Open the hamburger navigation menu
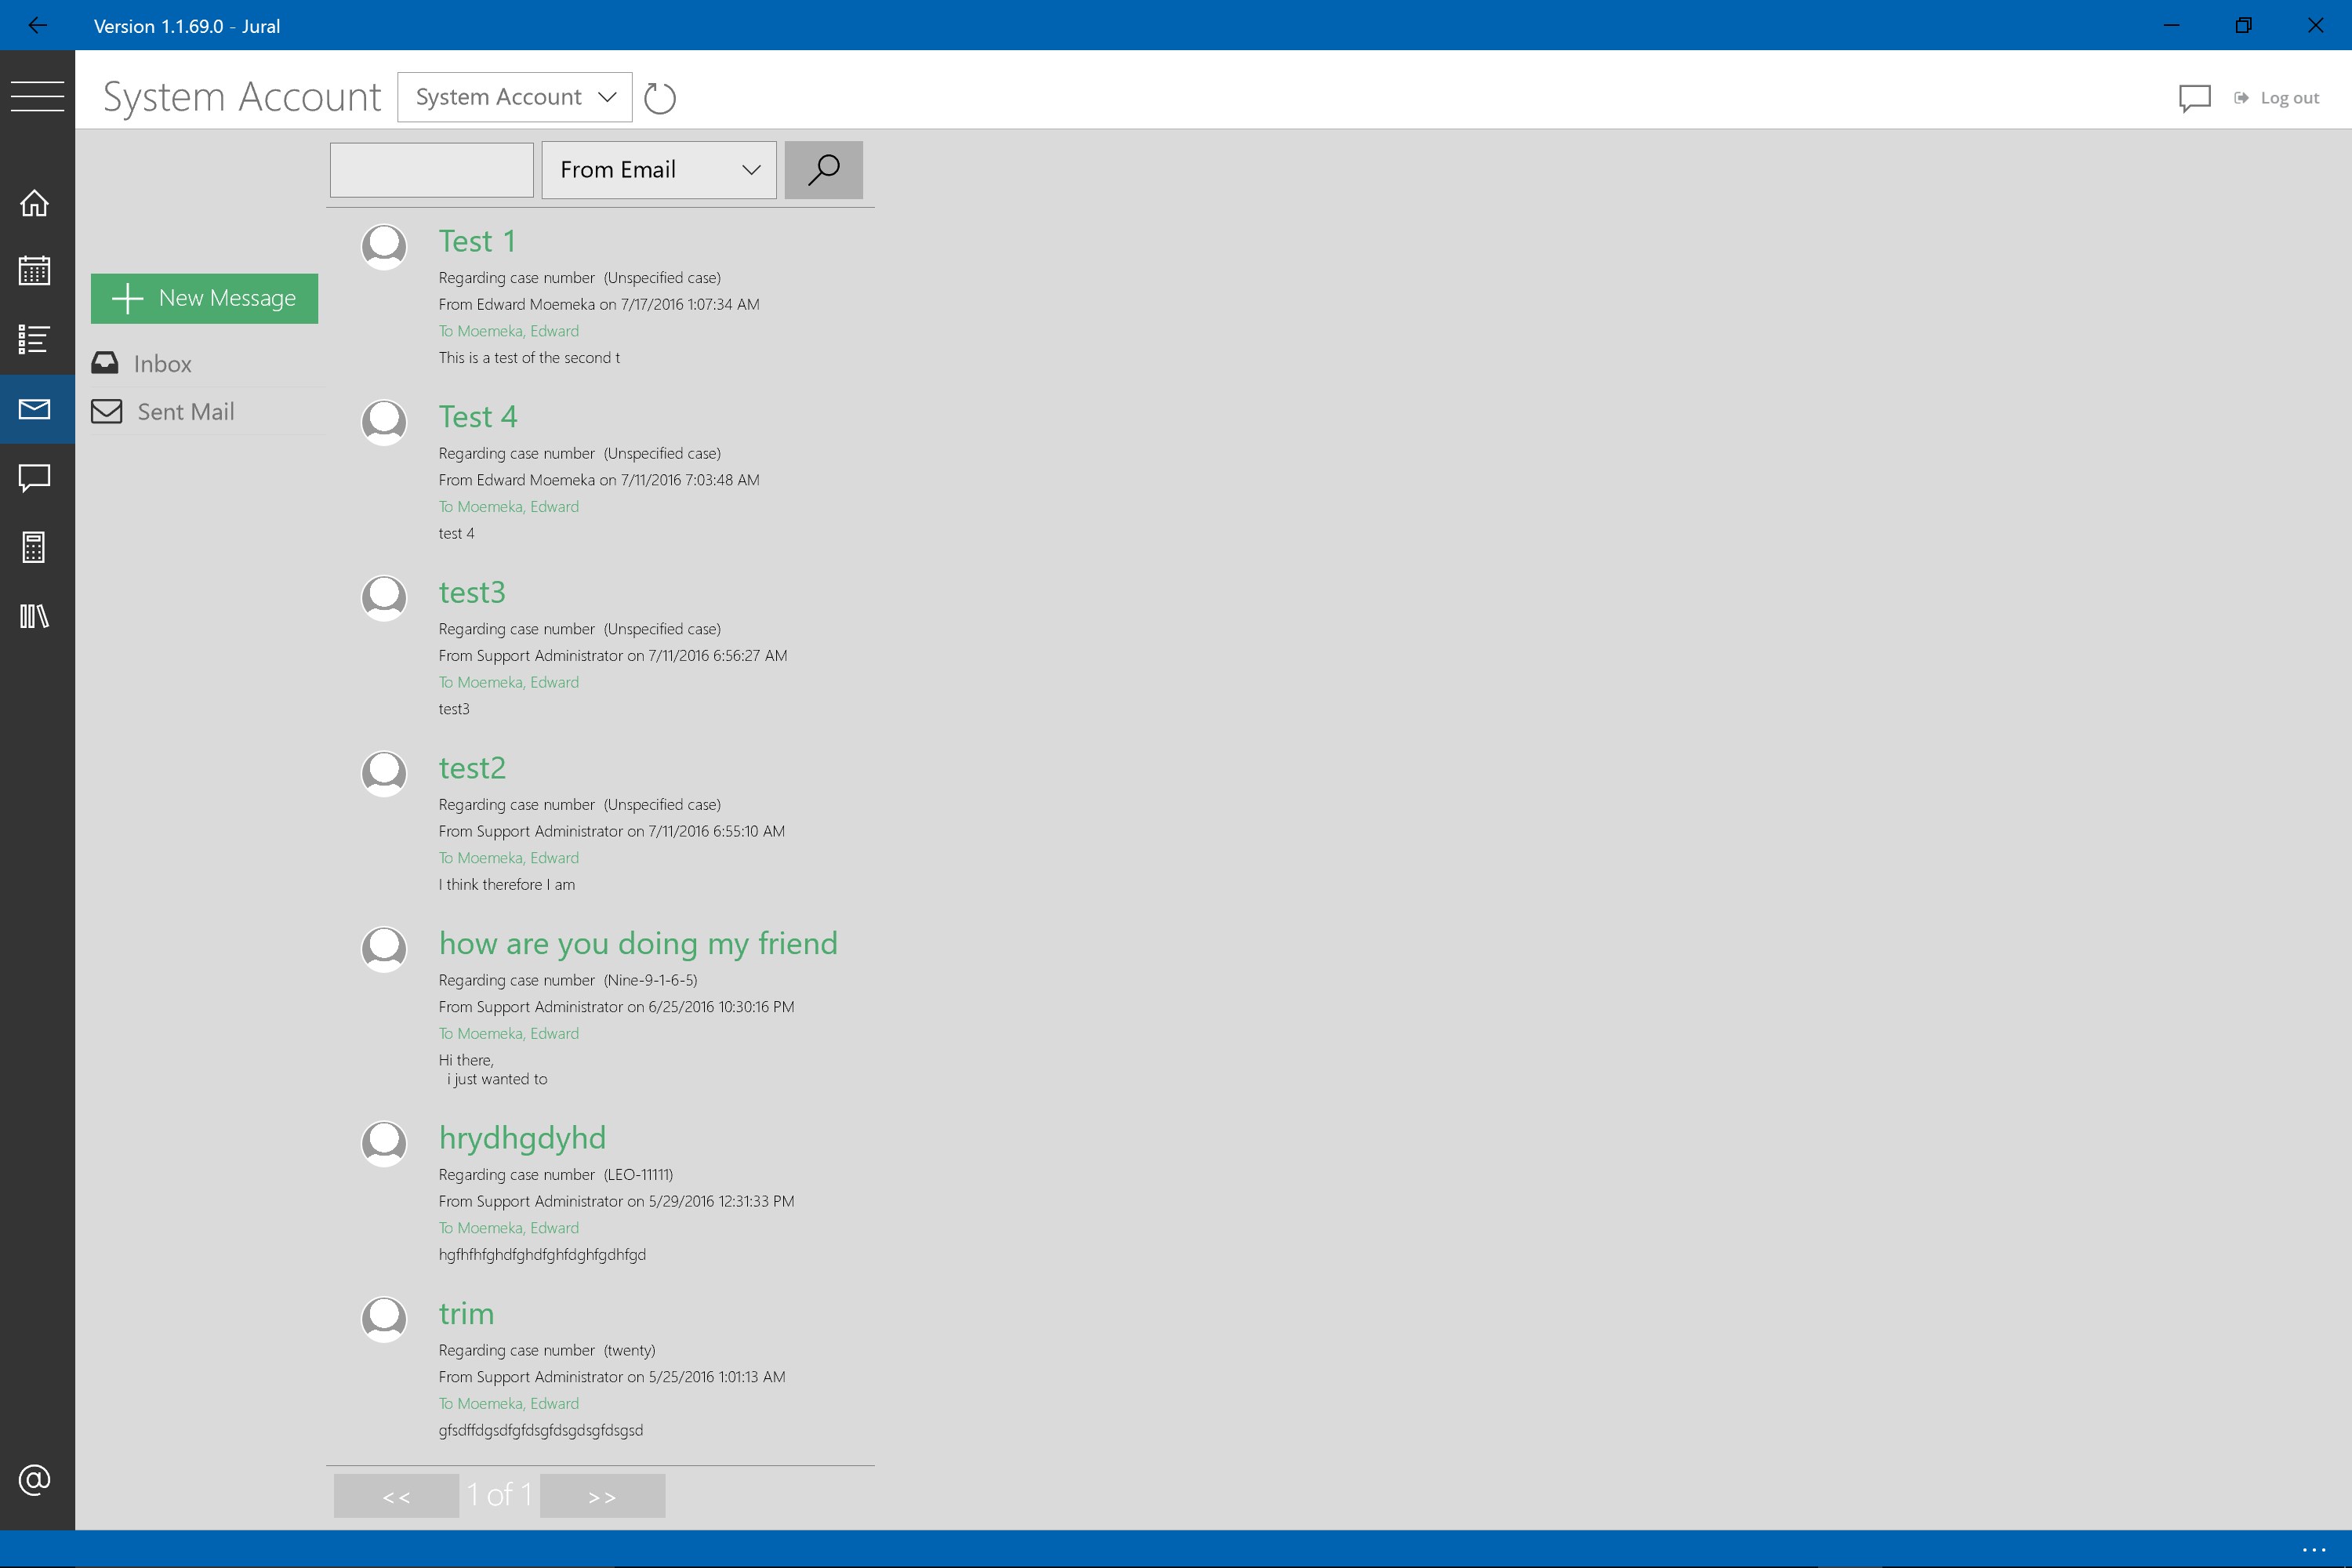This screenshot has height=1568, width=2352. pos(37,96)
